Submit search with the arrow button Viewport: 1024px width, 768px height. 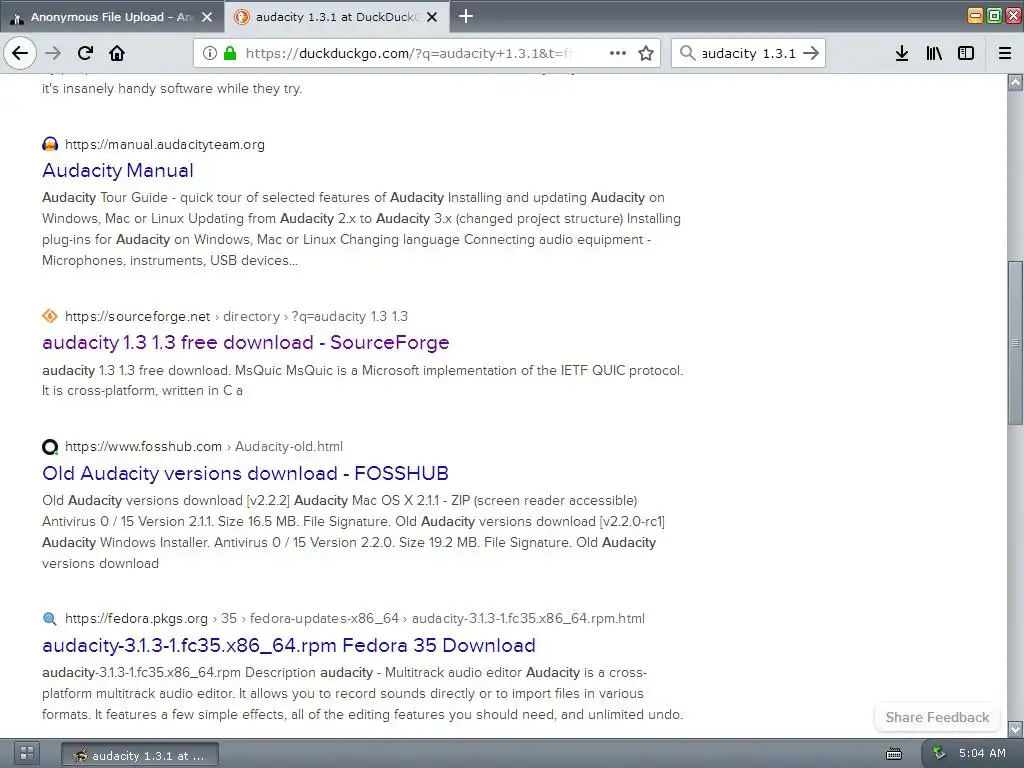[x=811, y=53]
